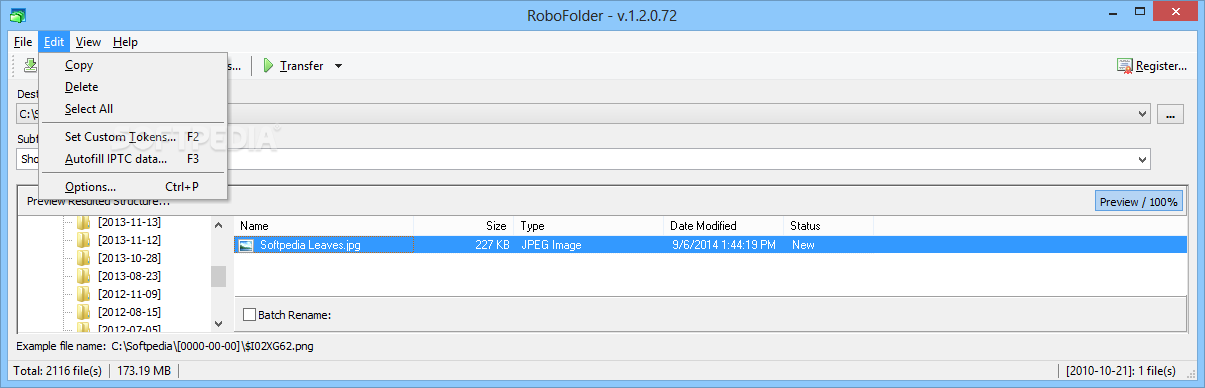Image resolution: width=1205 pixels, height=388 pixels.
Task: Open the File menu
Action: (x=23, y=42)
